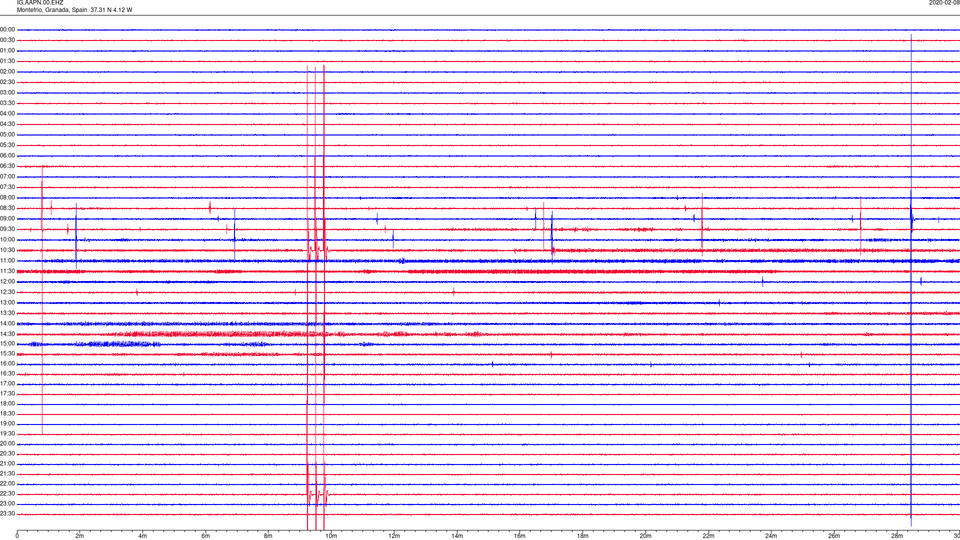Select the '13:30' time row label
Image resolution: width=960 pixels, height=540 pixels.
[7, 313]
